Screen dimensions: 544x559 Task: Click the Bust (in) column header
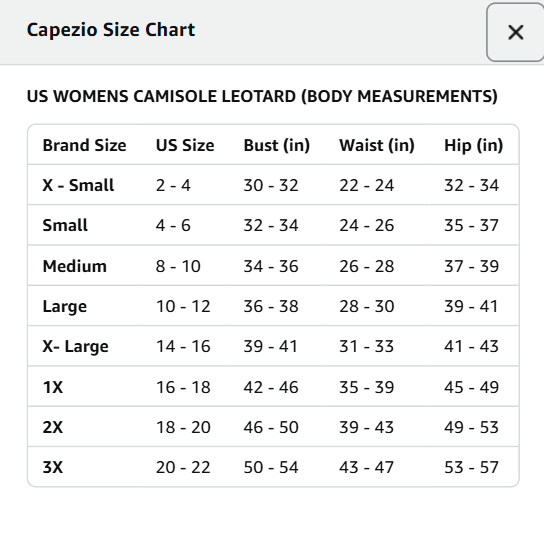(x=277, y=145)
